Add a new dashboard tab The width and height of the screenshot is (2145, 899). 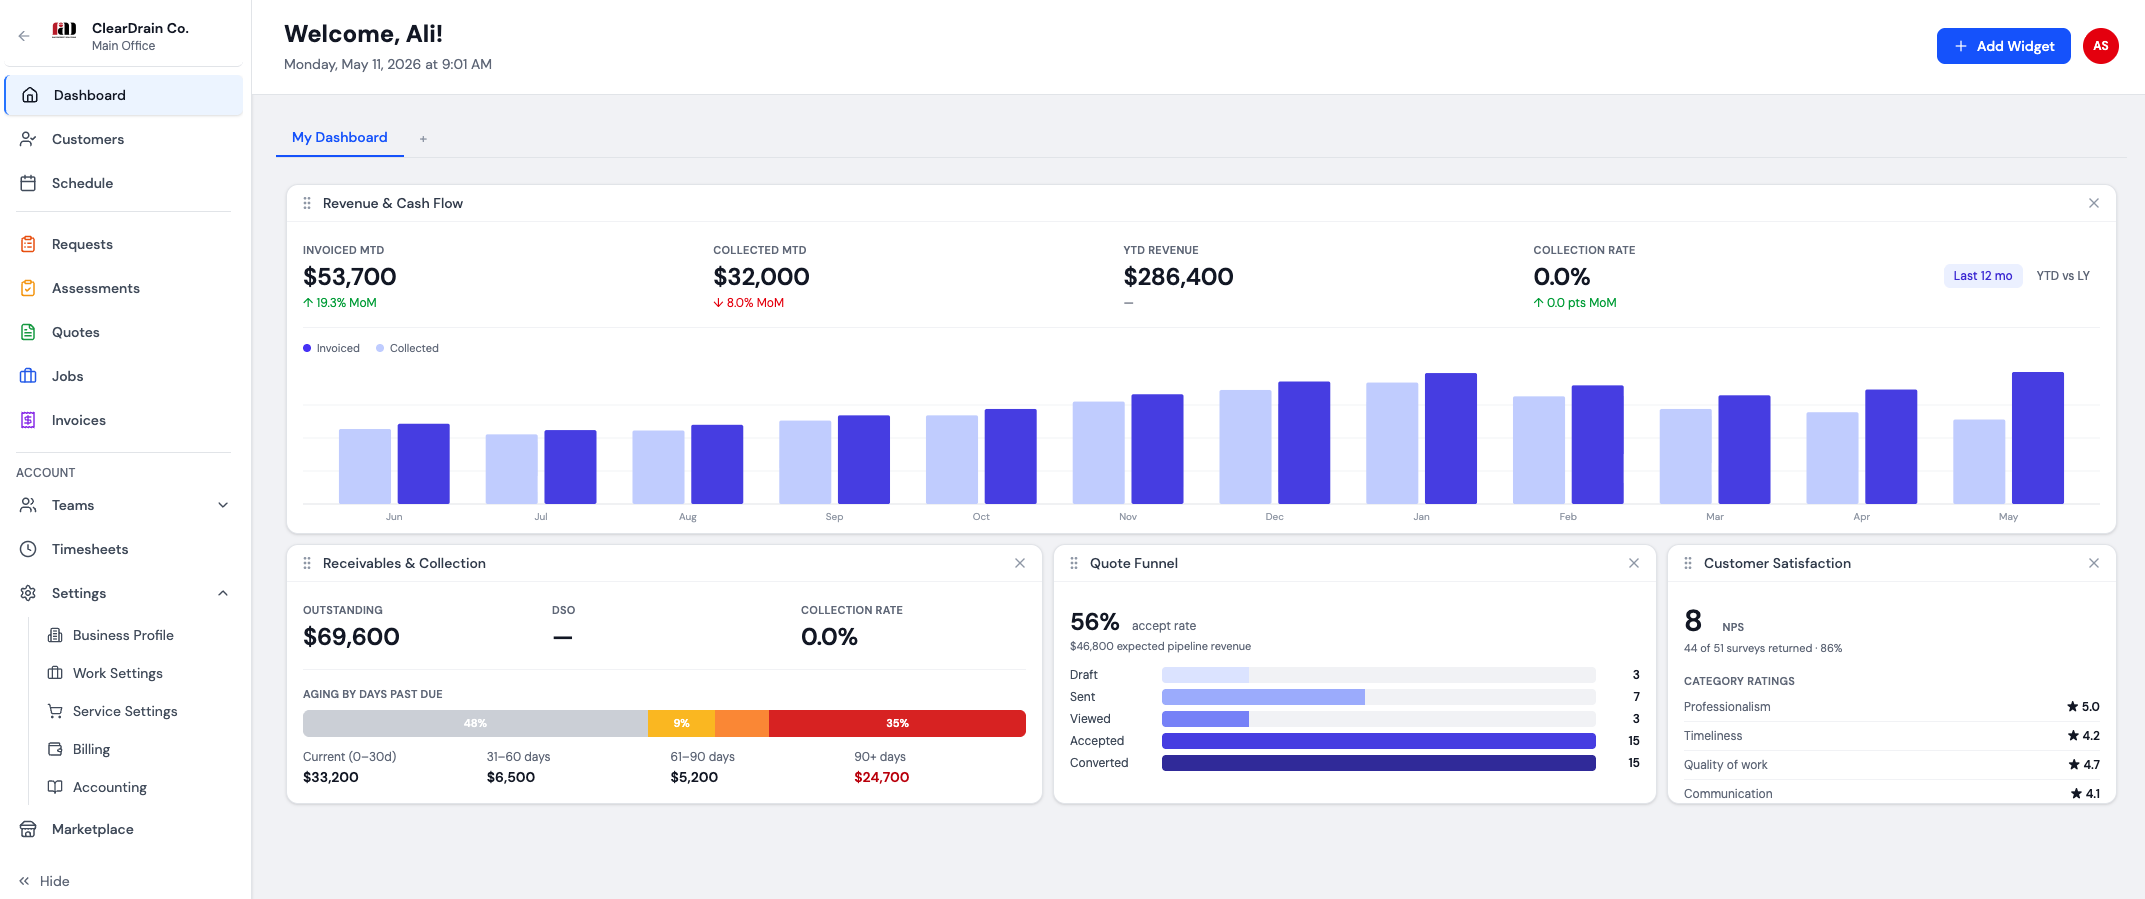pos(423,139)
